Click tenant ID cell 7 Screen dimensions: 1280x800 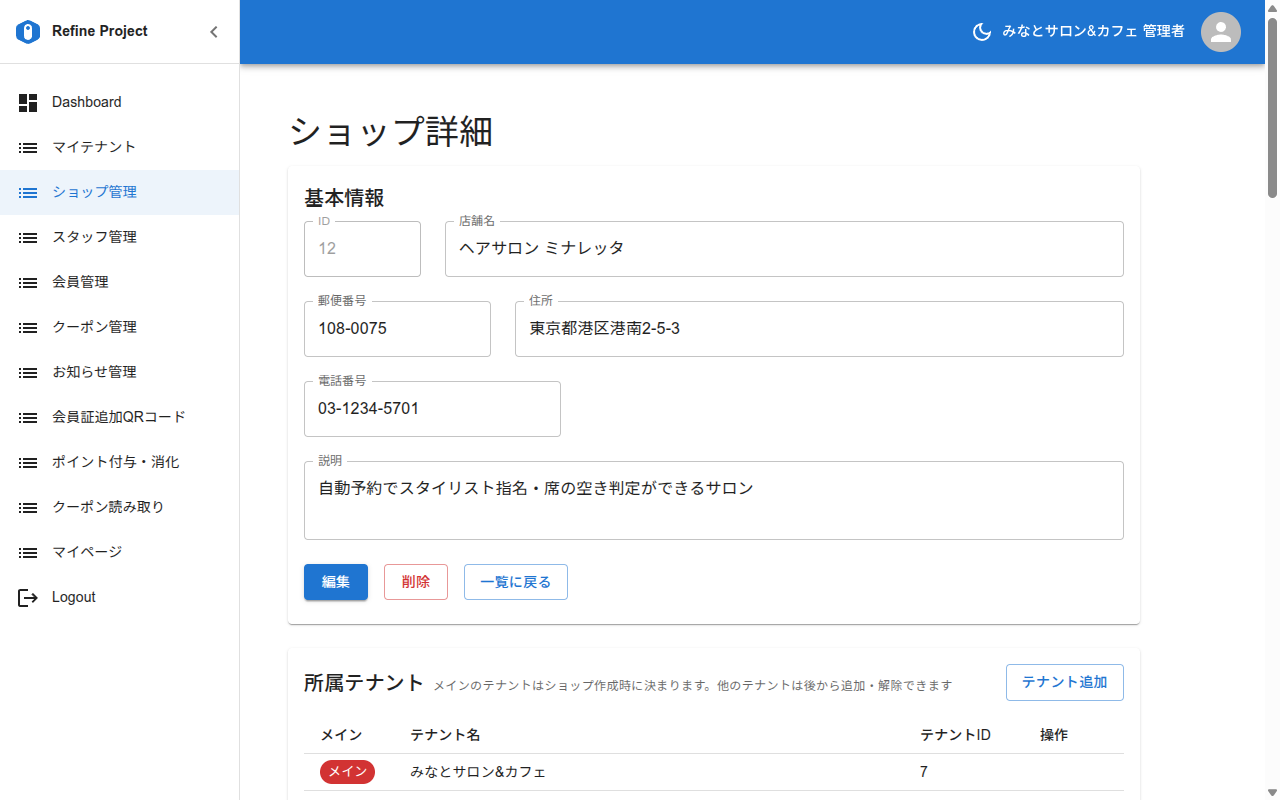(x=924, y=772)
